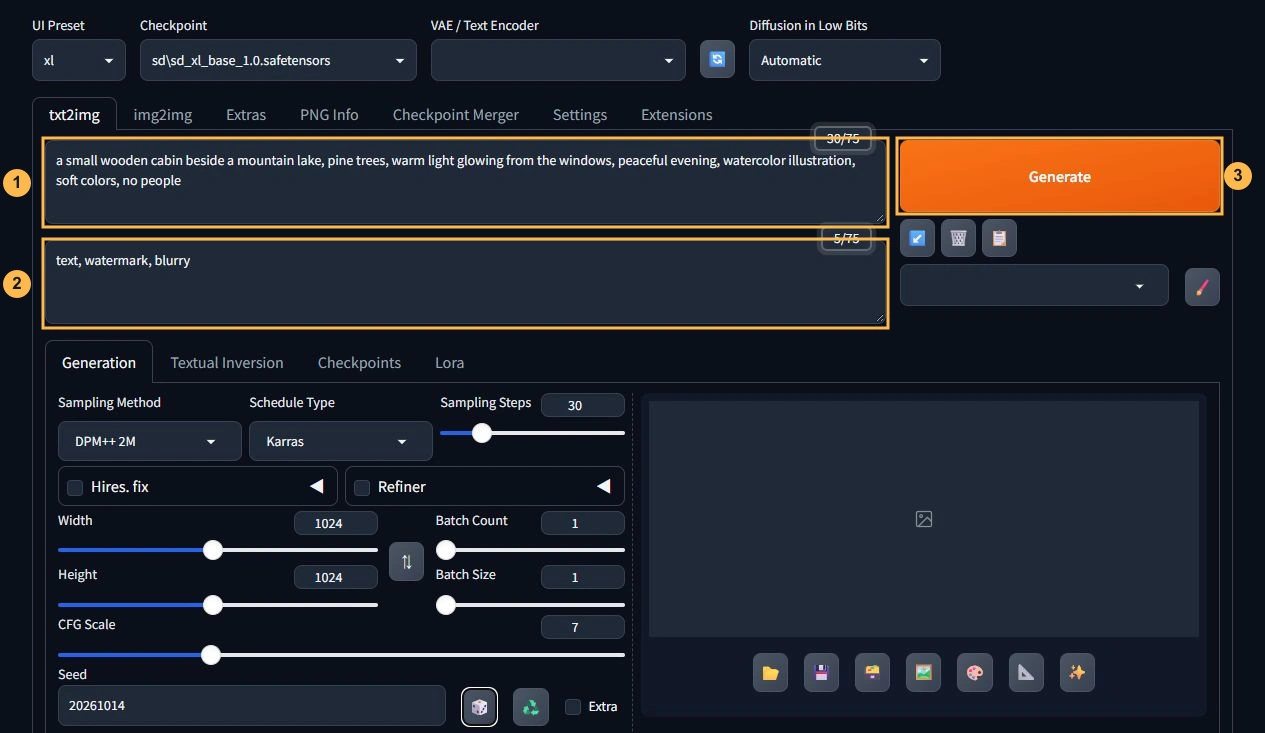Click the image placeholder icon in the preview

pos(924,519)
